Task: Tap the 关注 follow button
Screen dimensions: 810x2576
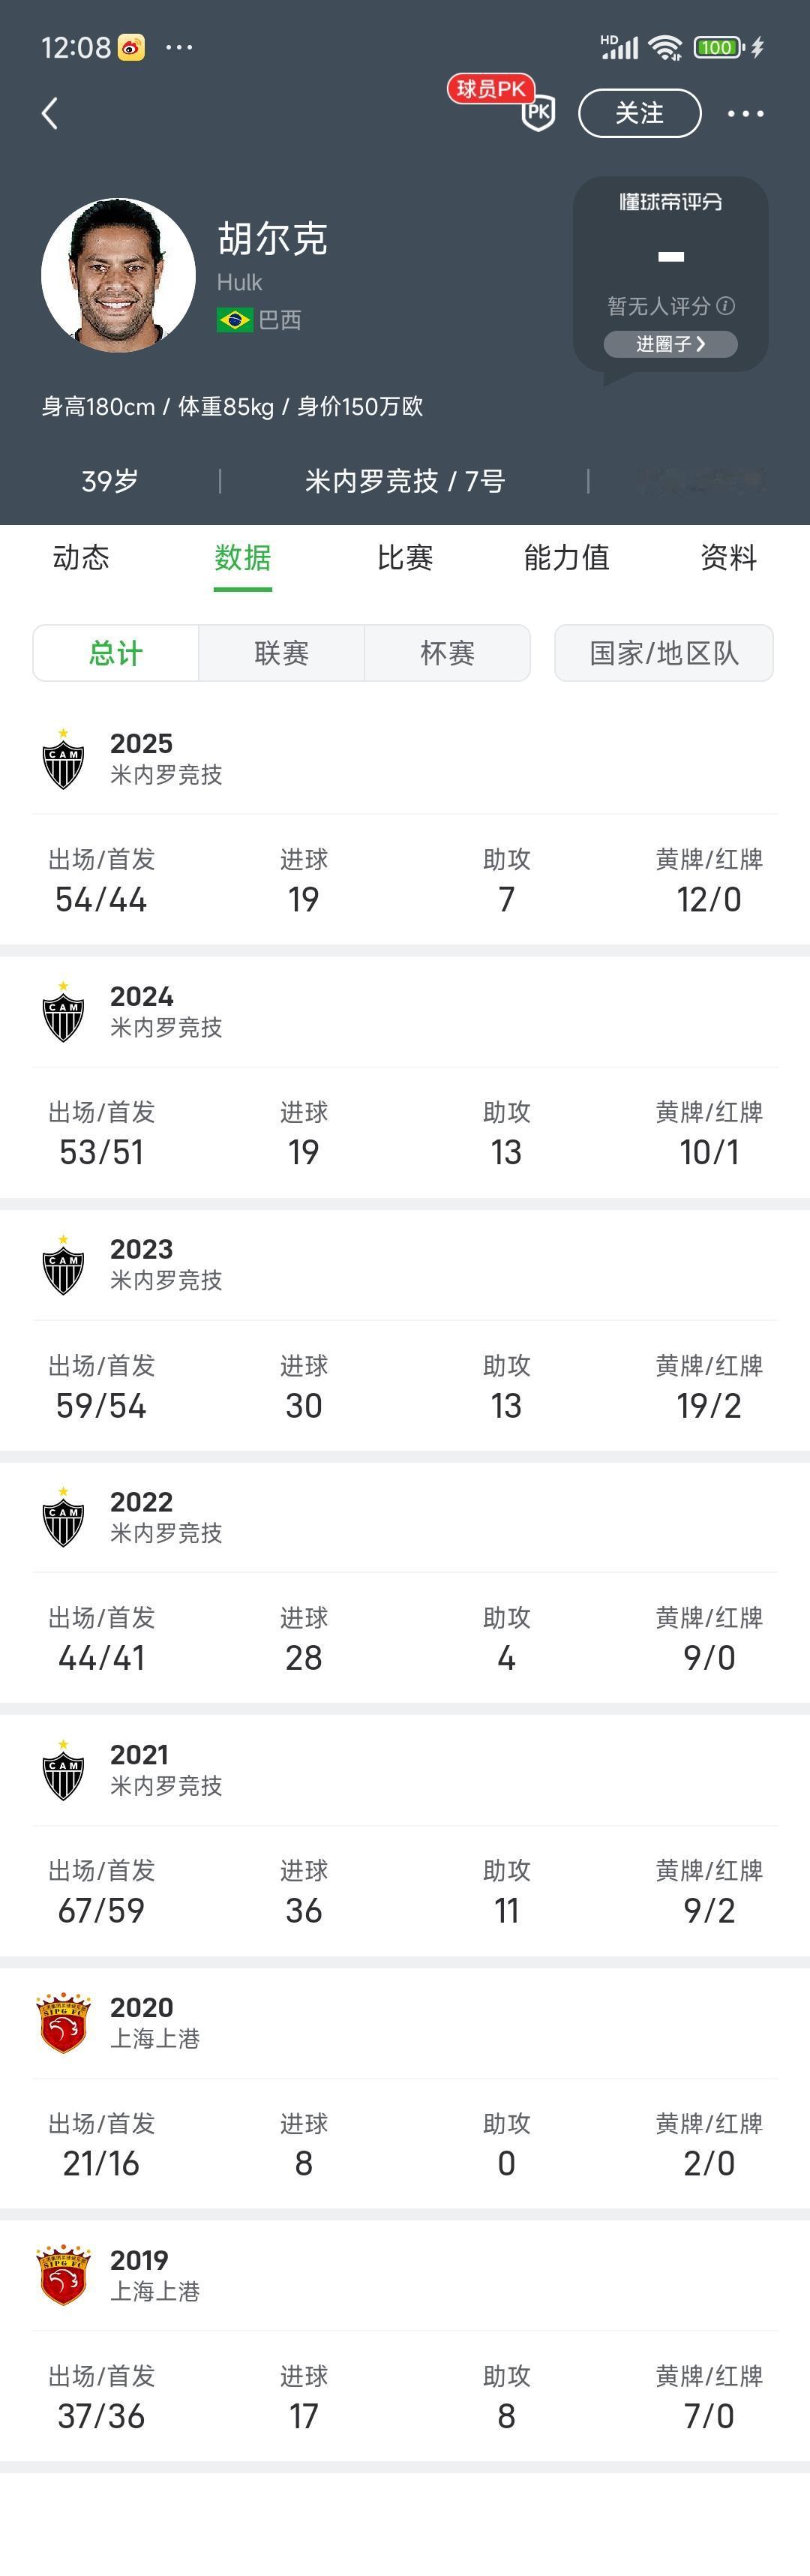Action: pyautogui.click(x=639, y=114)
